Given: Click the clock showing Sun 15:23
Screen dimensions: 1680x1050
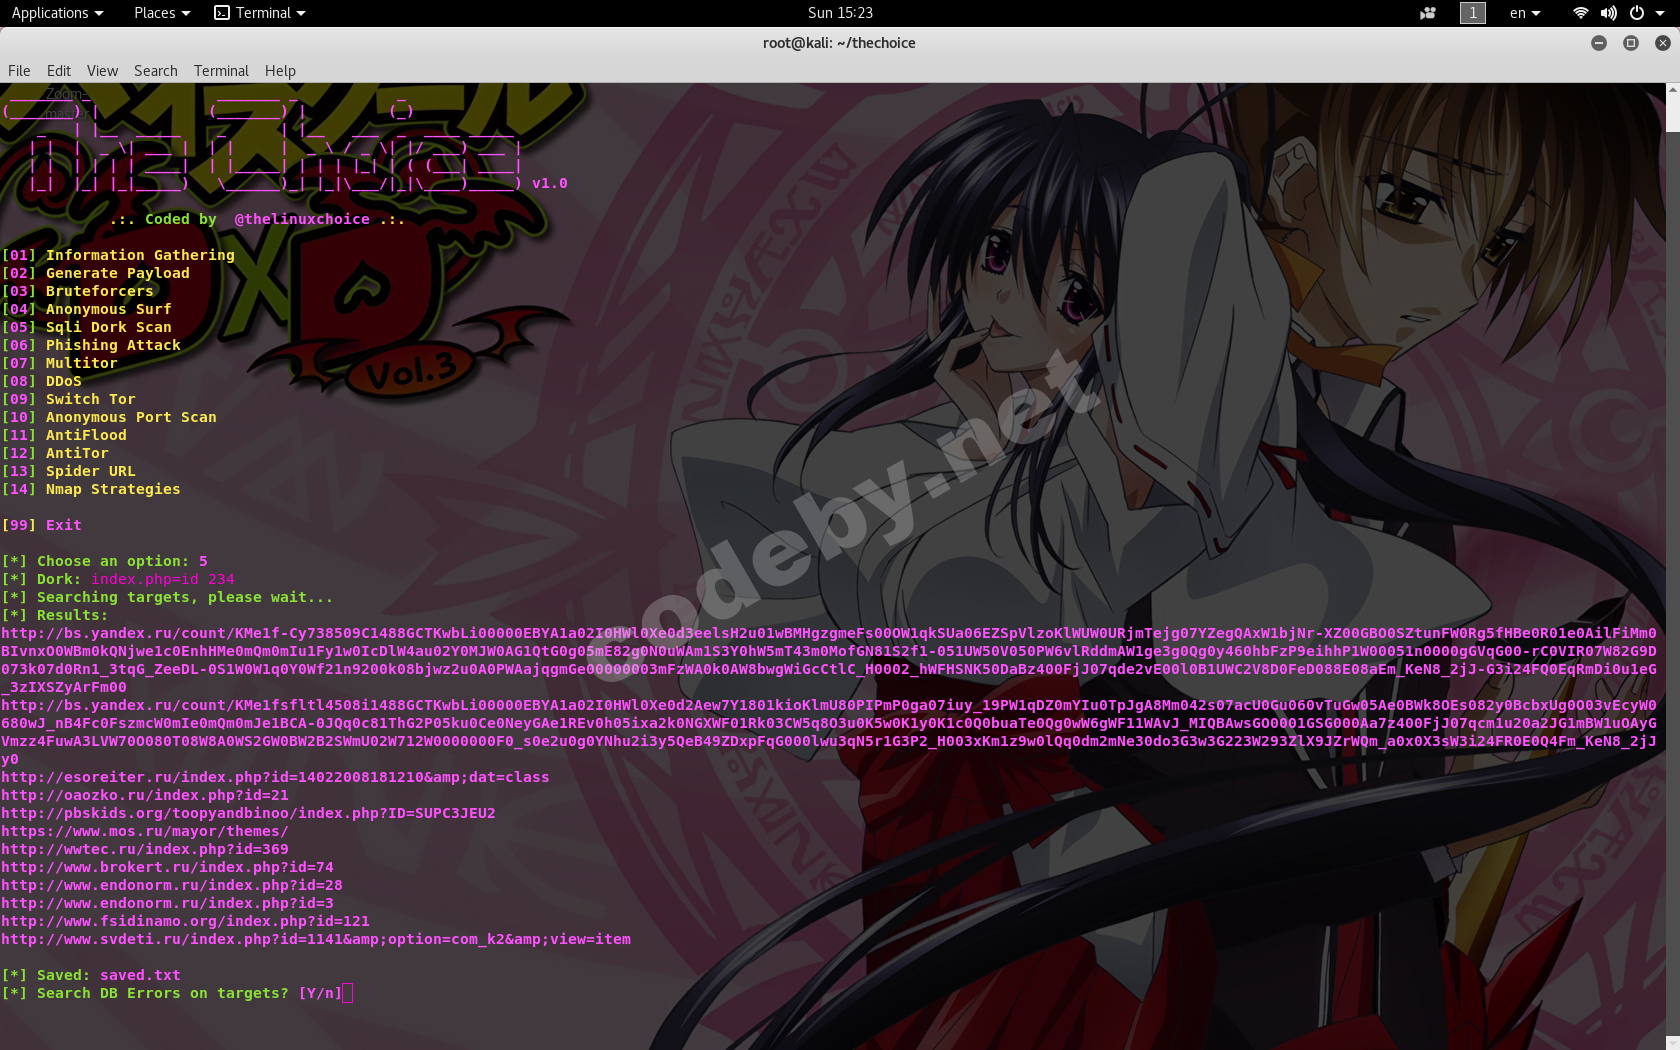Looking at the screenshot, I should (x=840, y=13).
